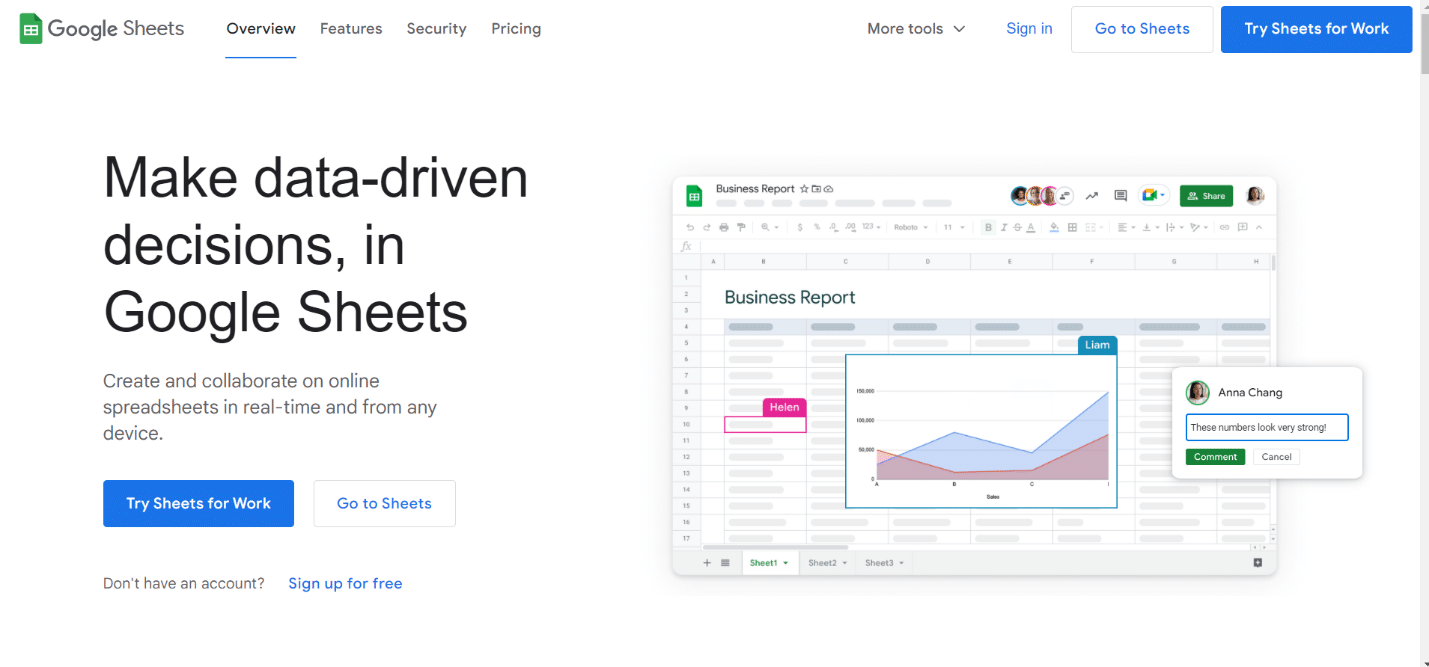Click the insert link icon in toolbar
The image size is (1429, 667).
(x=1224, y=227)
